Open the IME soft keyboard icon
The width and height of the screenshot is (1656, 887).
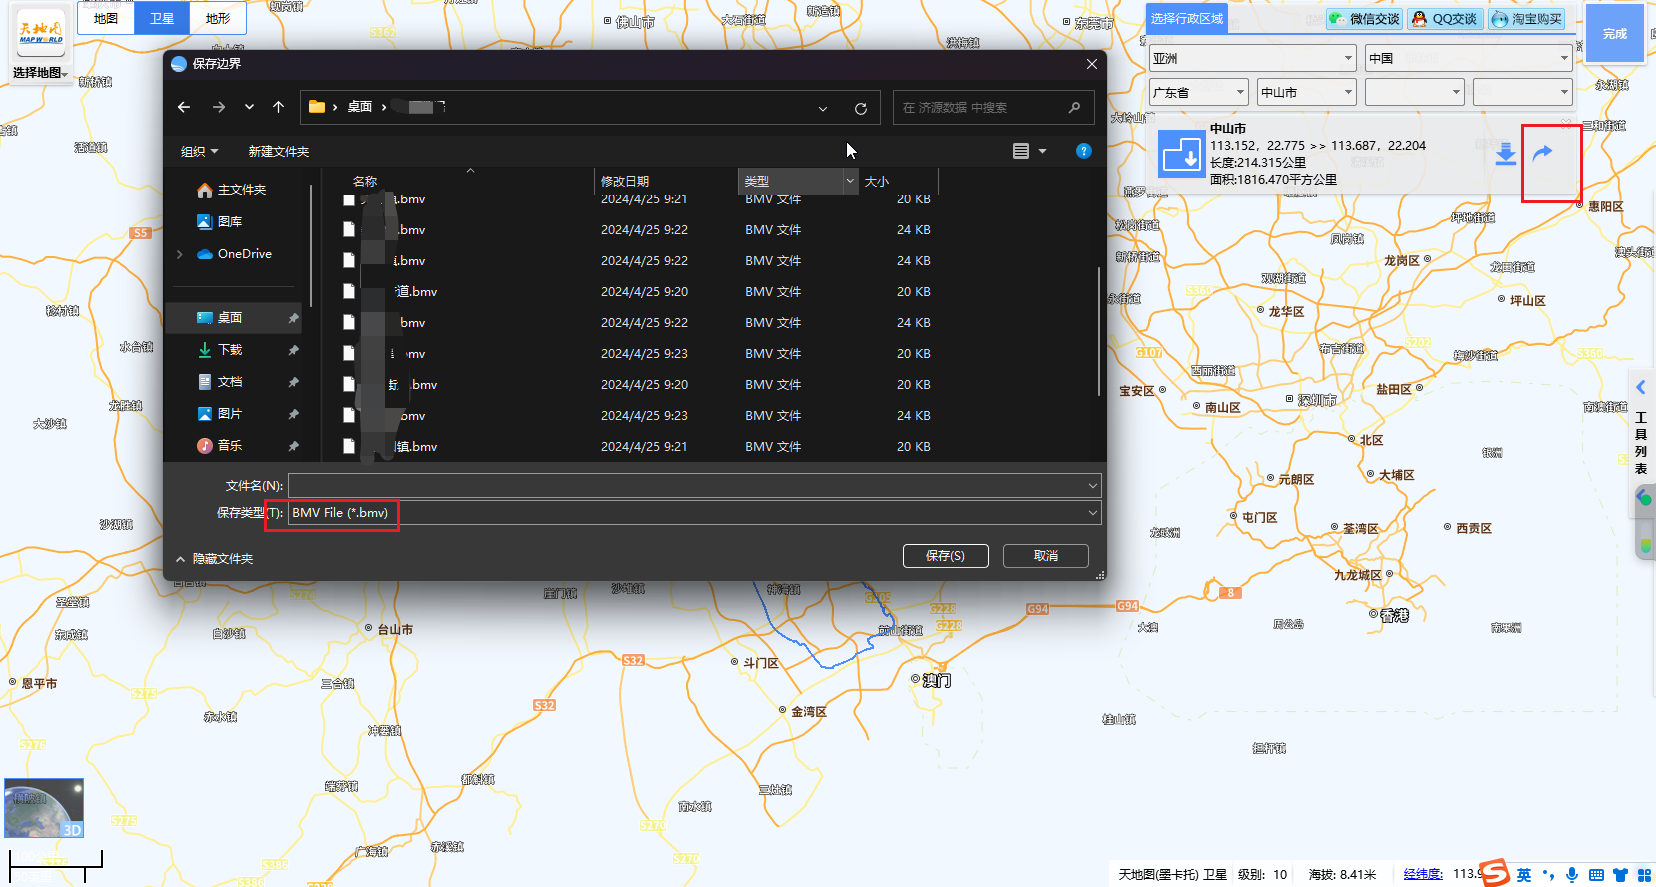coord(1596,875)
